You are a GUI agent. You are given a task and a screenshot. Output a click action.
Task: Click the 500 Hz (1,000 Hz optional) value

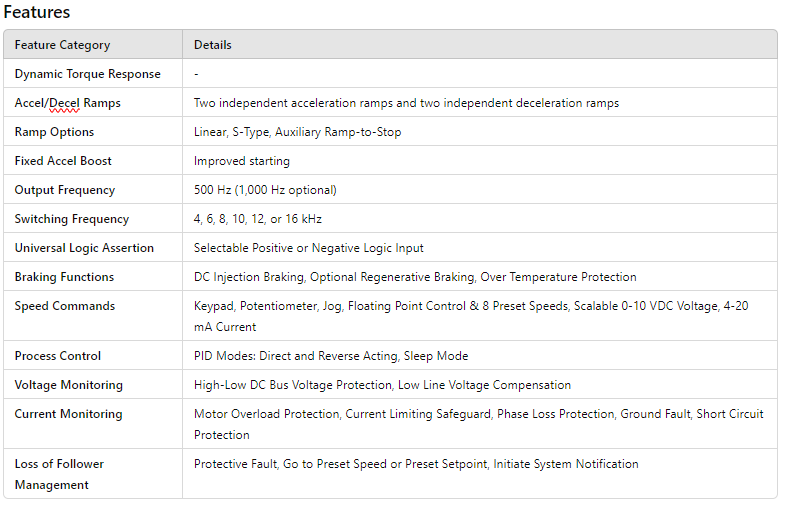click(x=265, y=190)
